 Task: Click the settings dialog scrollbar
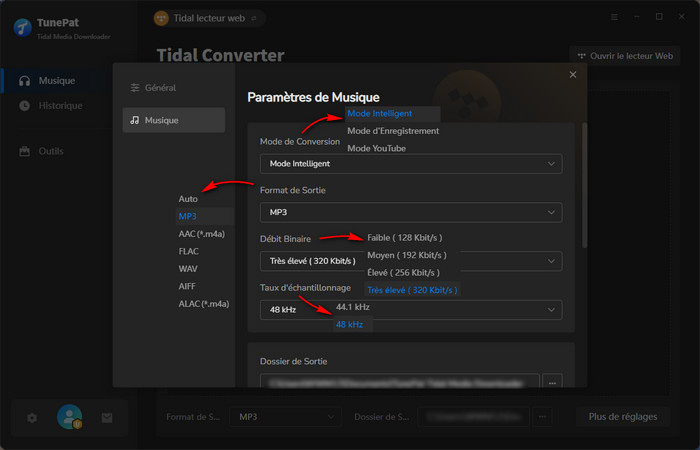click(x=584, y=185)
